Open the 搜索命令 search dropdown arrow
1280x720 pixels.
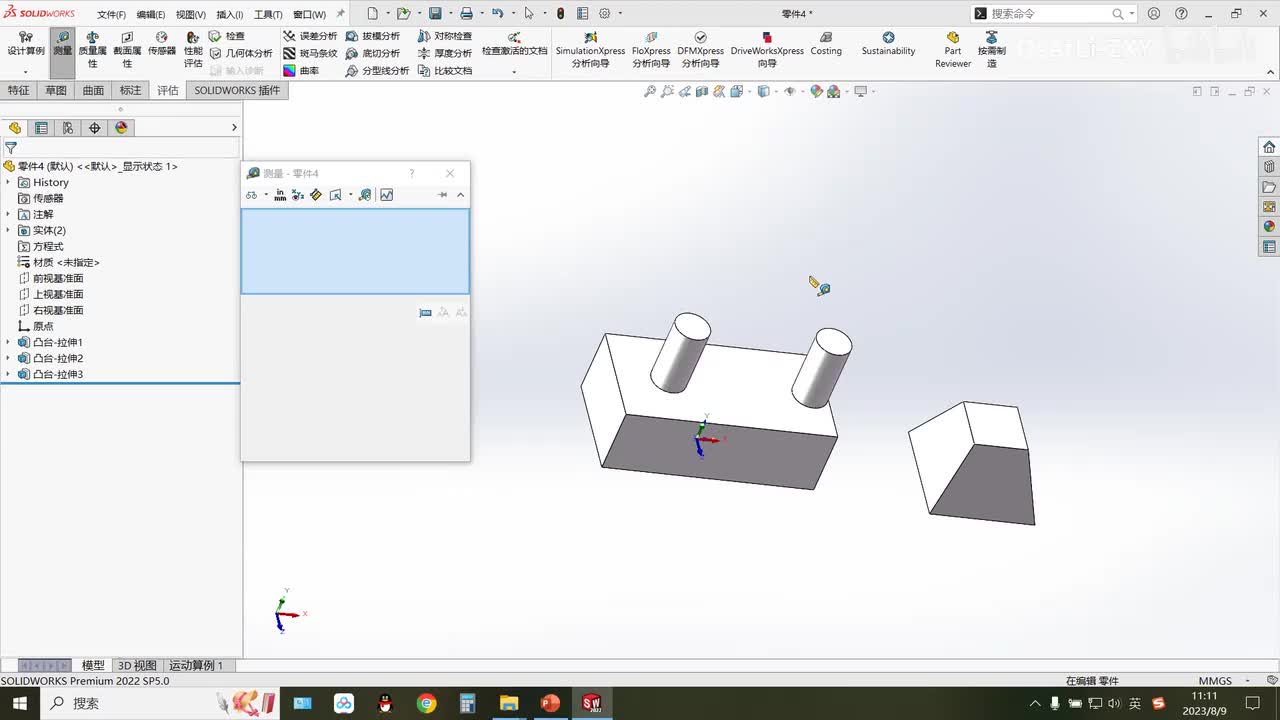[1131, 14]
